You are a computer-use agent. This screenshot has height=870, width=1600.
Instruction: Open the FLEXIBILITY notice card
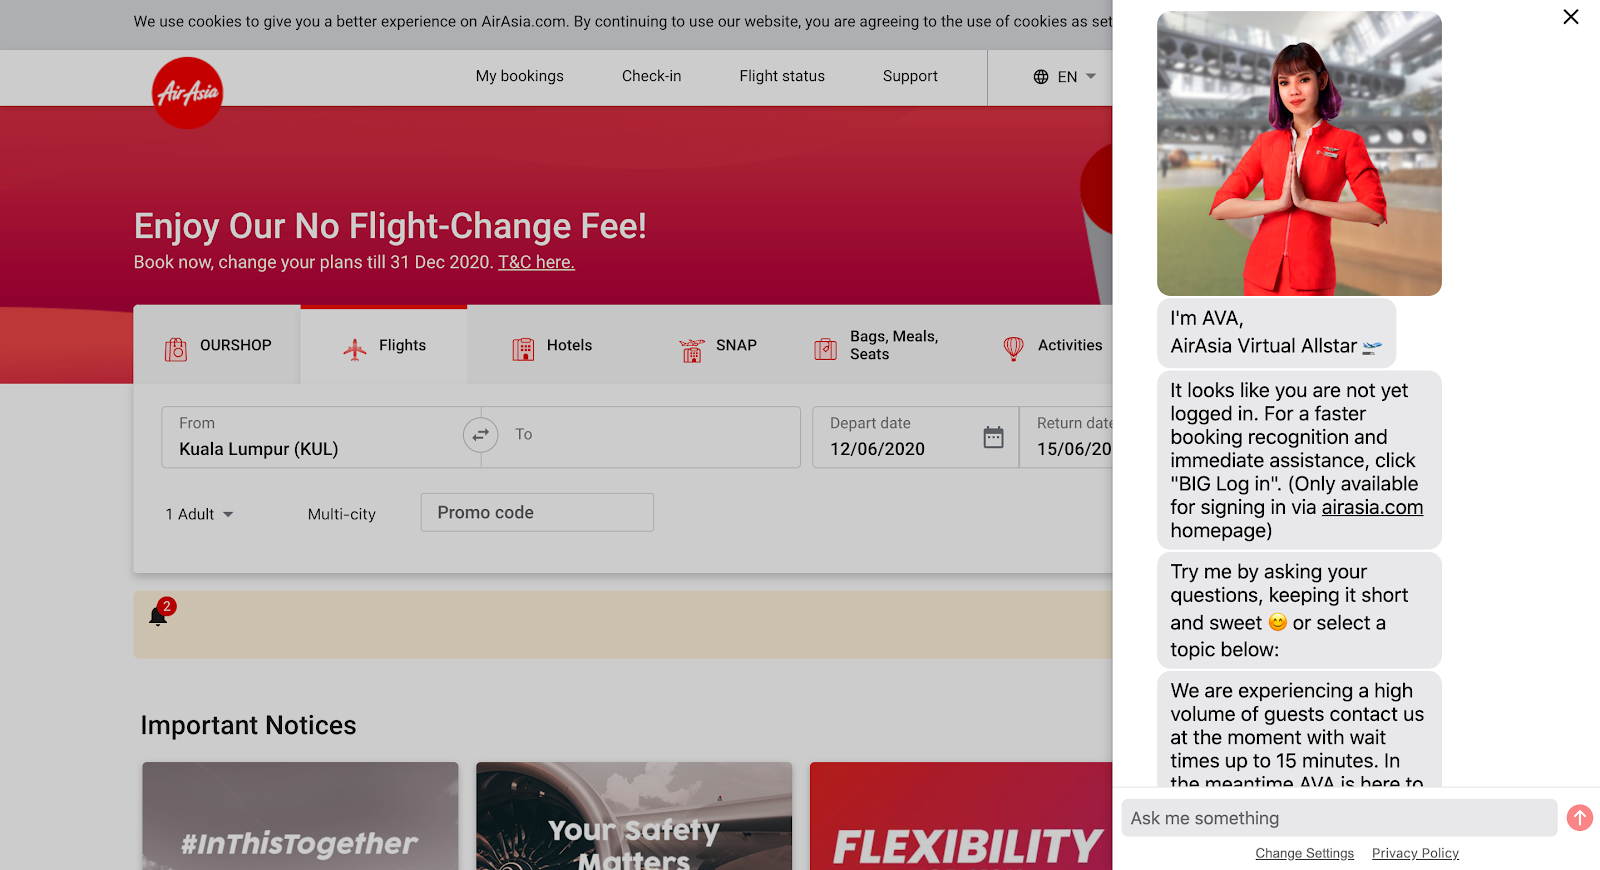pyautogui.click(x=961, y=816)
